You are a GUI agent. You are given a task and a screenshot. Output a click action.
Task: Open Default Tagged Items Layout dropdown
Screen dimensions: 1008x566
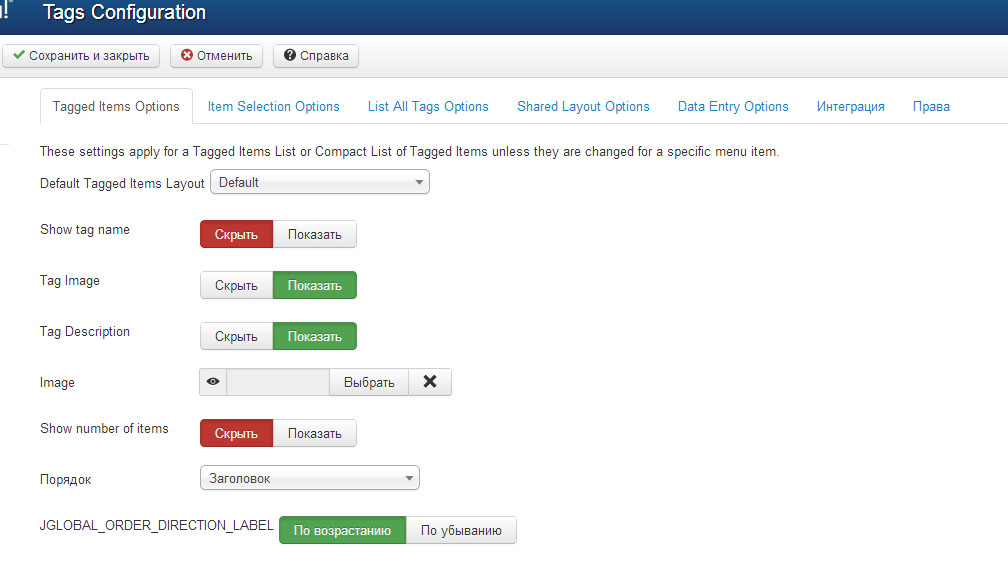coord(319,182)
